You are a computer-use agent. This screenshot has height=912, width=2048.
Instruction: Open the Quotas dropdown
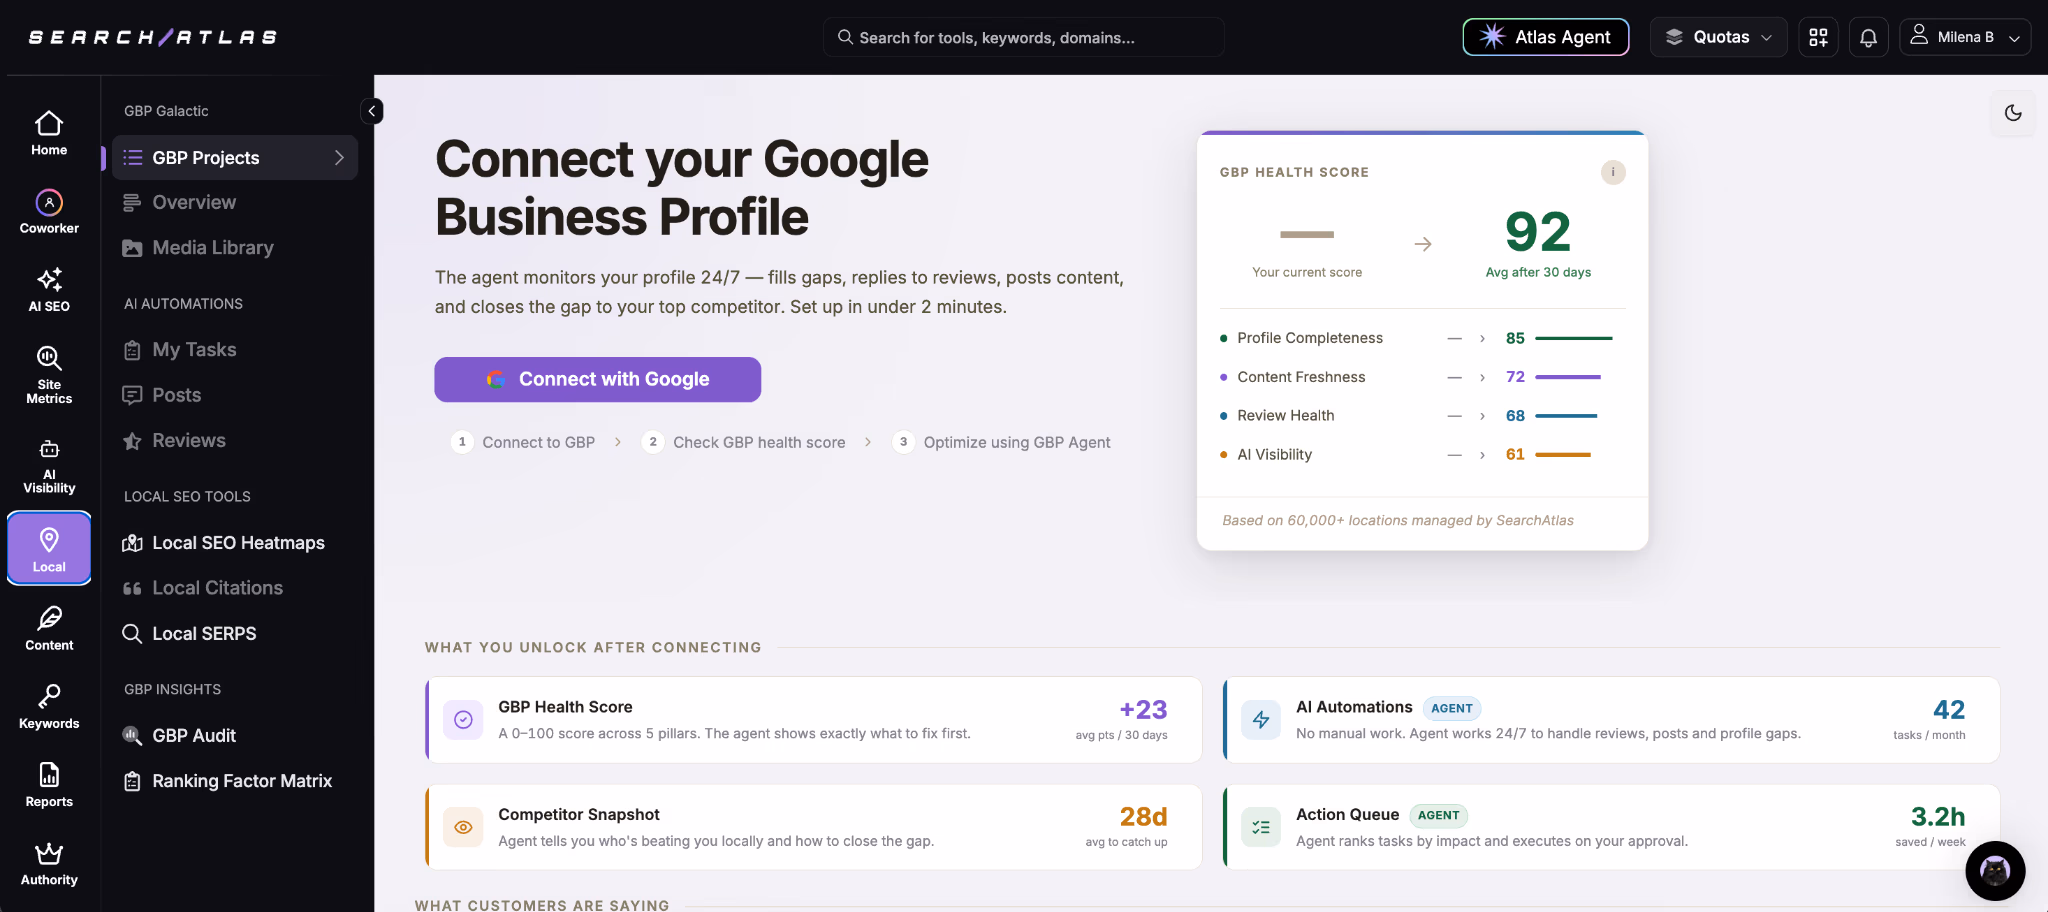[x=1718, y=37]
